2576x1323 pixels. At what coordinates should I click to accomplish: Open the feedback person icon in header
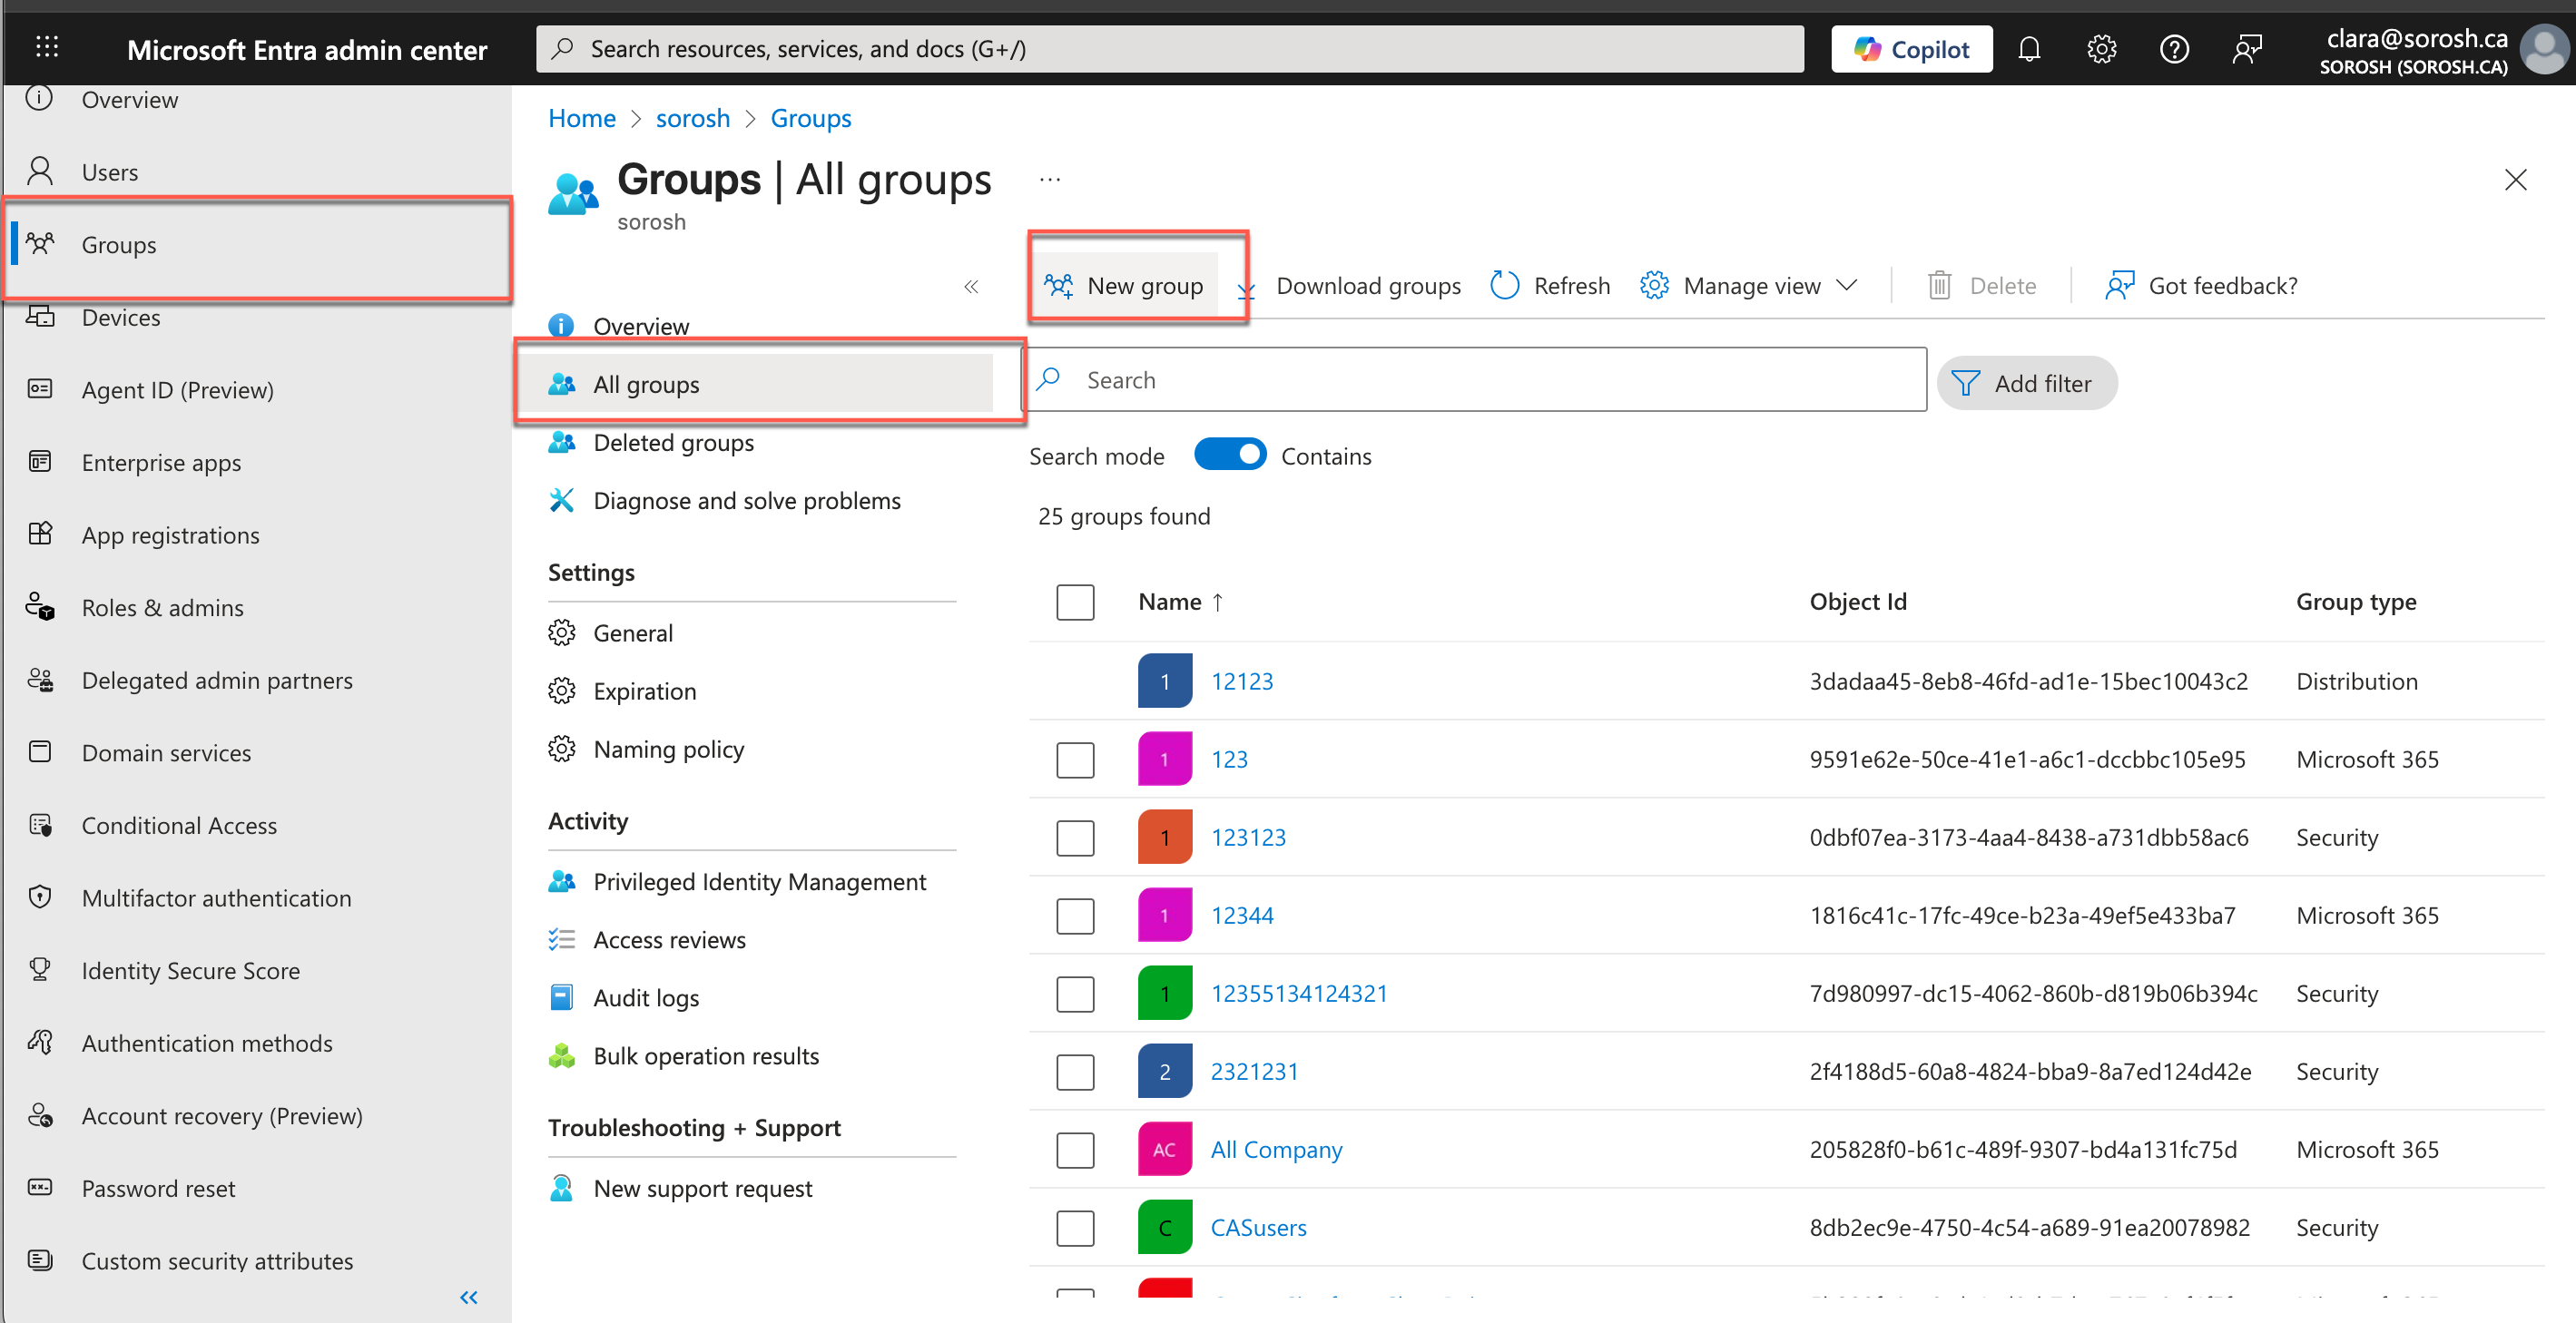pos(2246,49)
